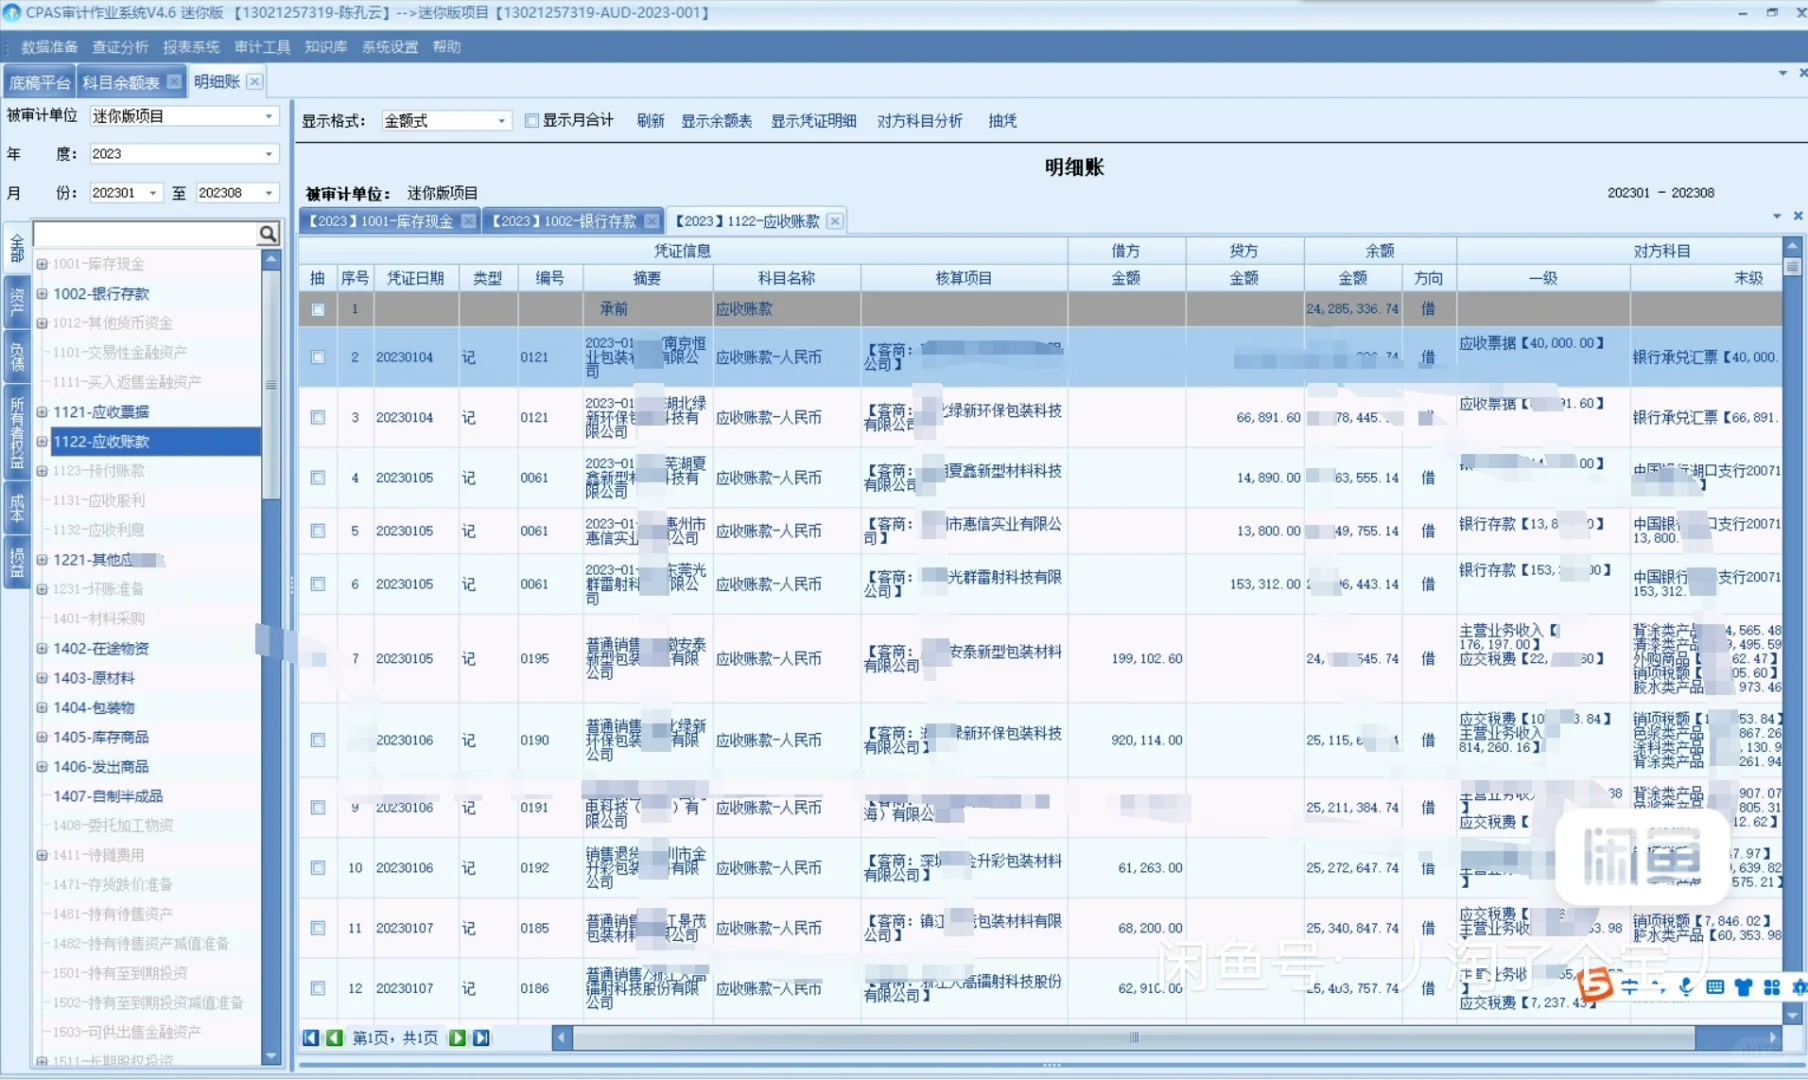Click horizontal scrollbar left arrow in ledger

tap(562, 1038)
